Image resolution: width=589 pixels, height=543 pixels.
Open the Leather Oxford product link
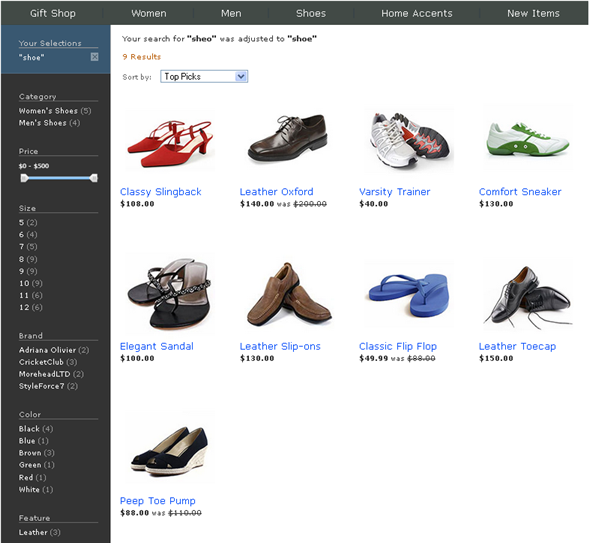tap(276, 192)
